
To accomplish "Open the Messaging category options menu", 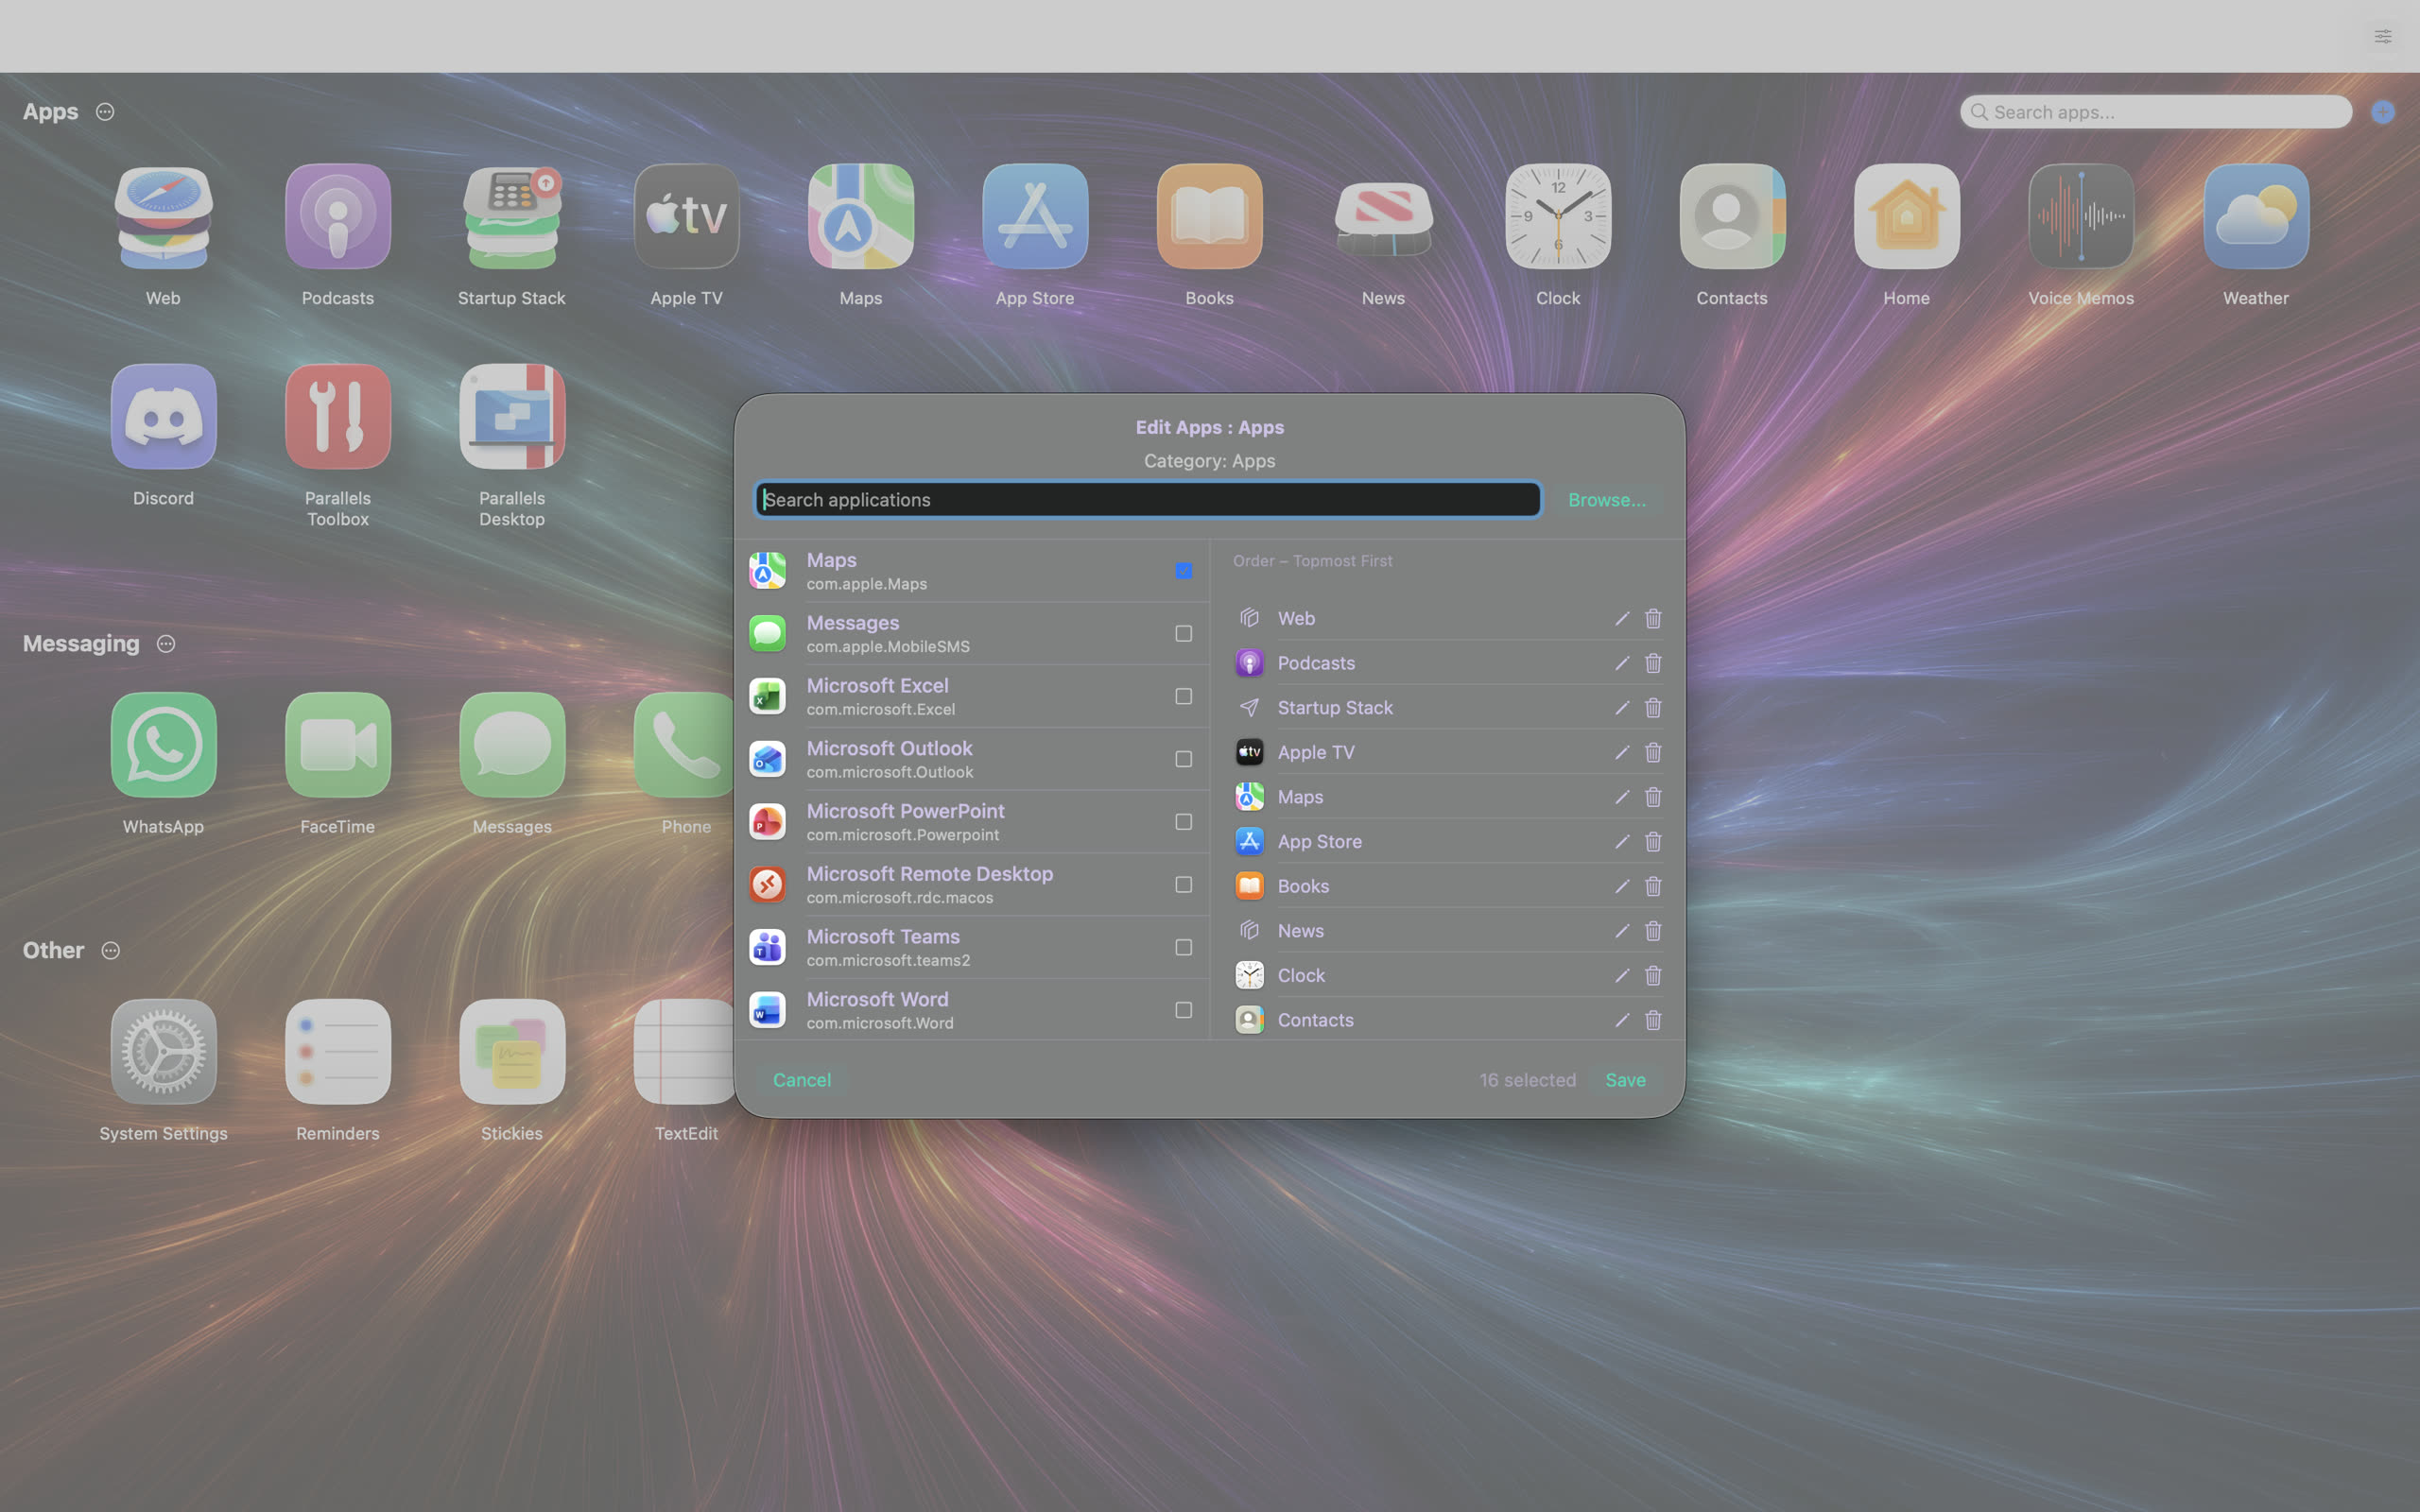I will pyautogui.click(x=166, y=644).
